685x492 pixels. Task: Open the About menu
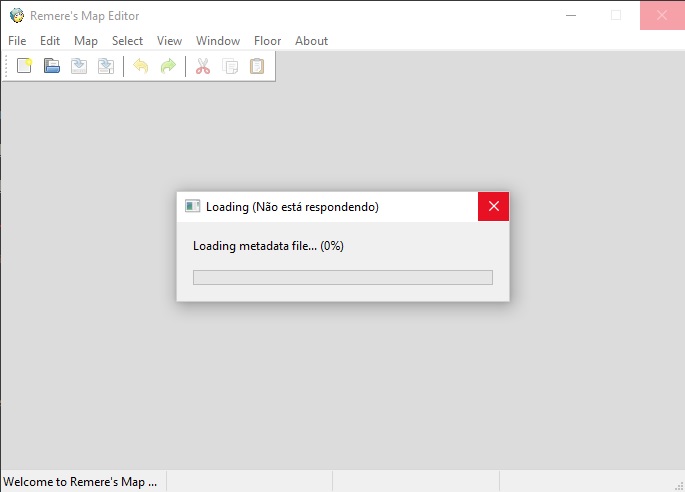(311, 41)
